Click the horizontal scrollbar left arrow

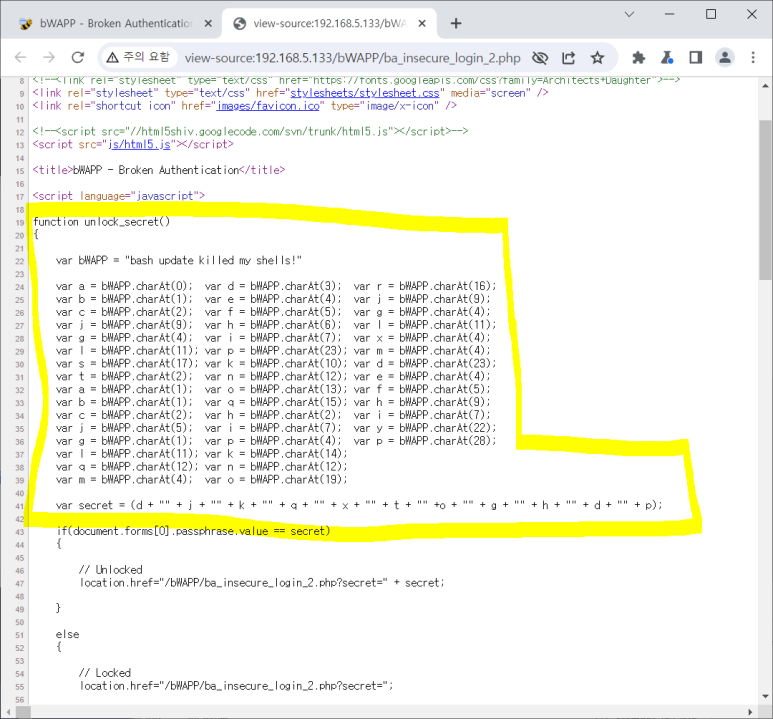[x=8, y=712]
